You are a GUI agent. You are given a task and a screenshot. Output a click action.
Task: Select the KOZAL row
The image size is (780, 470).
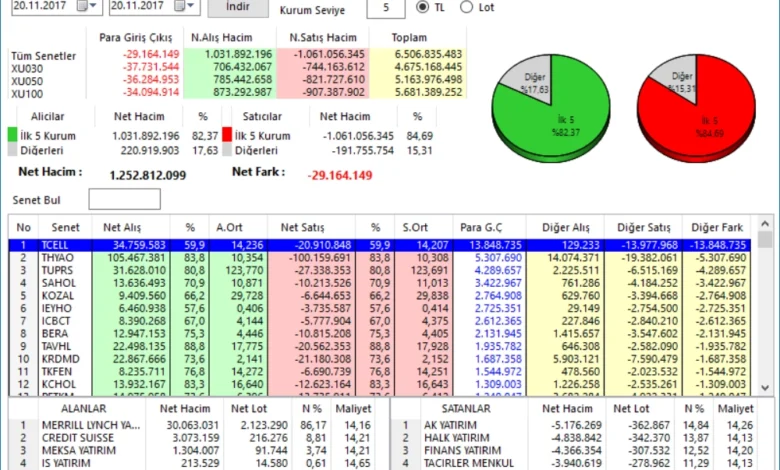click(380, 296)
